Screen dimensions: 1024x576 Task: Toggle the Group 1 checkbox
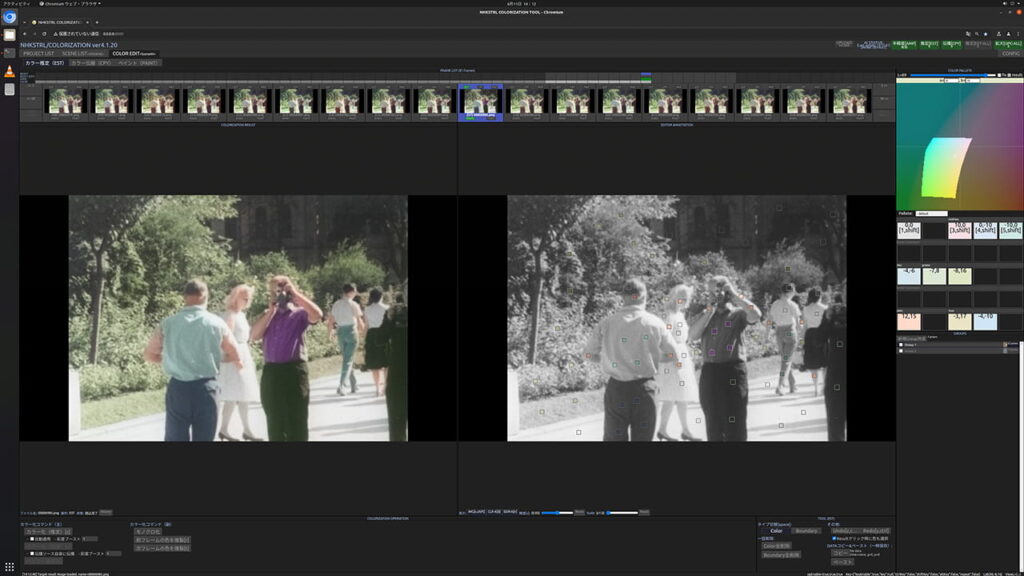click(901, 344)
